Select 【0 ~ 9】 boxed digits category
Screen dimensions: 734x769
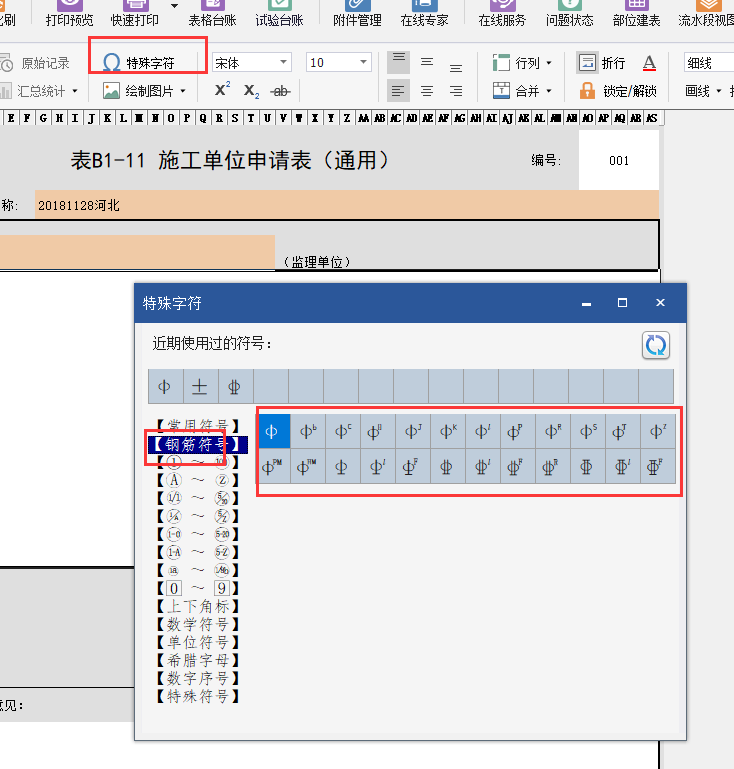(x=198, y=588)
